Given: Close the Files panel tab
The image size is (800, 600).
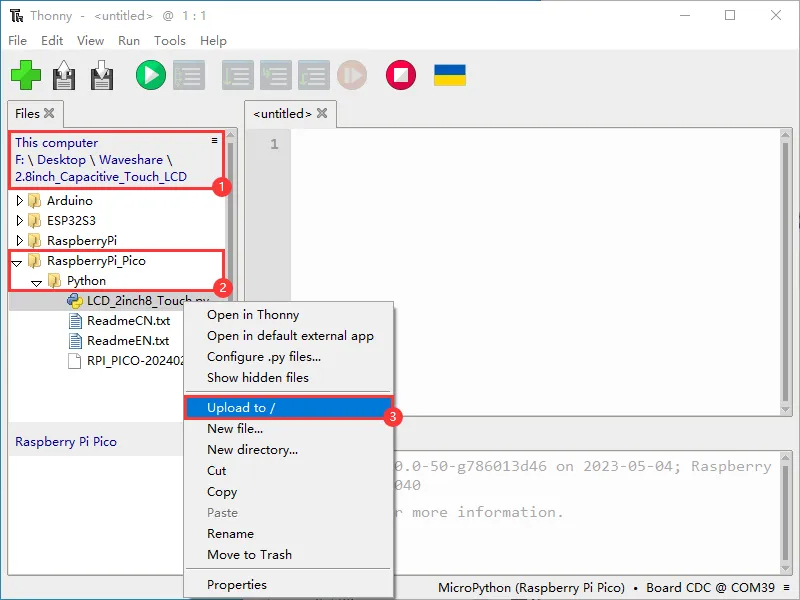Looking at the screenshot, I should [49, 113].
